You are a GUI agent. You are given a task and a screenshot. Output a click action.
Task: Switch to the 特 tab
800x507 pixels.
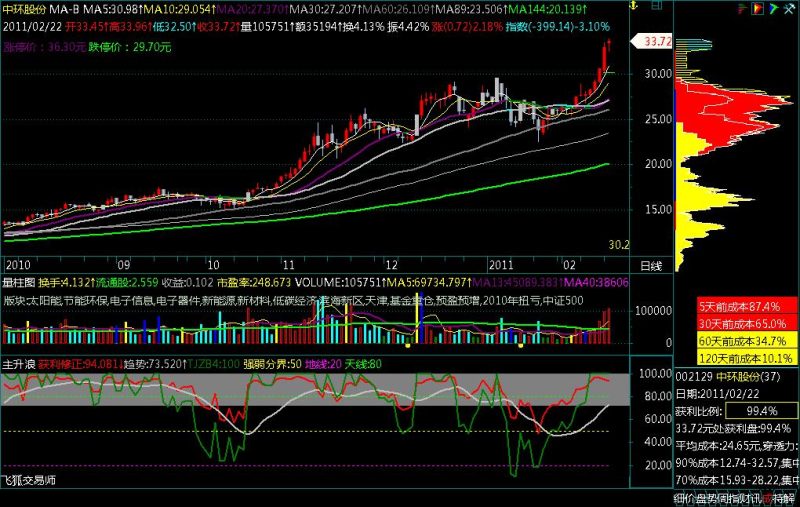pos(778,499)
